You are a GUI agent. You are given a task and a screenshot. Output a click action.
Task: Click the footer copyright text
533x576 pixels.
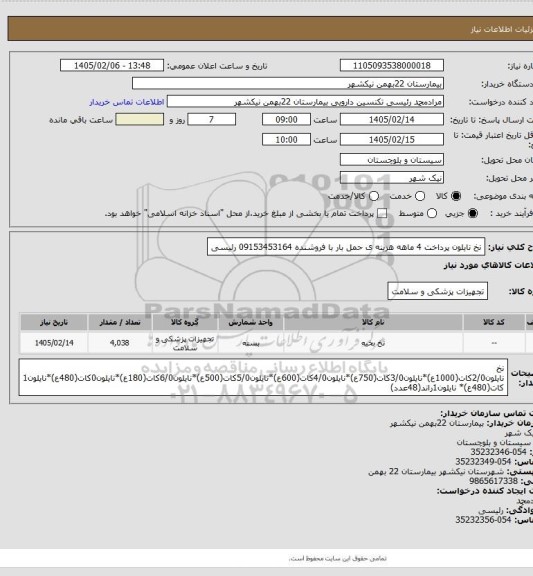(x=338, y=558)
